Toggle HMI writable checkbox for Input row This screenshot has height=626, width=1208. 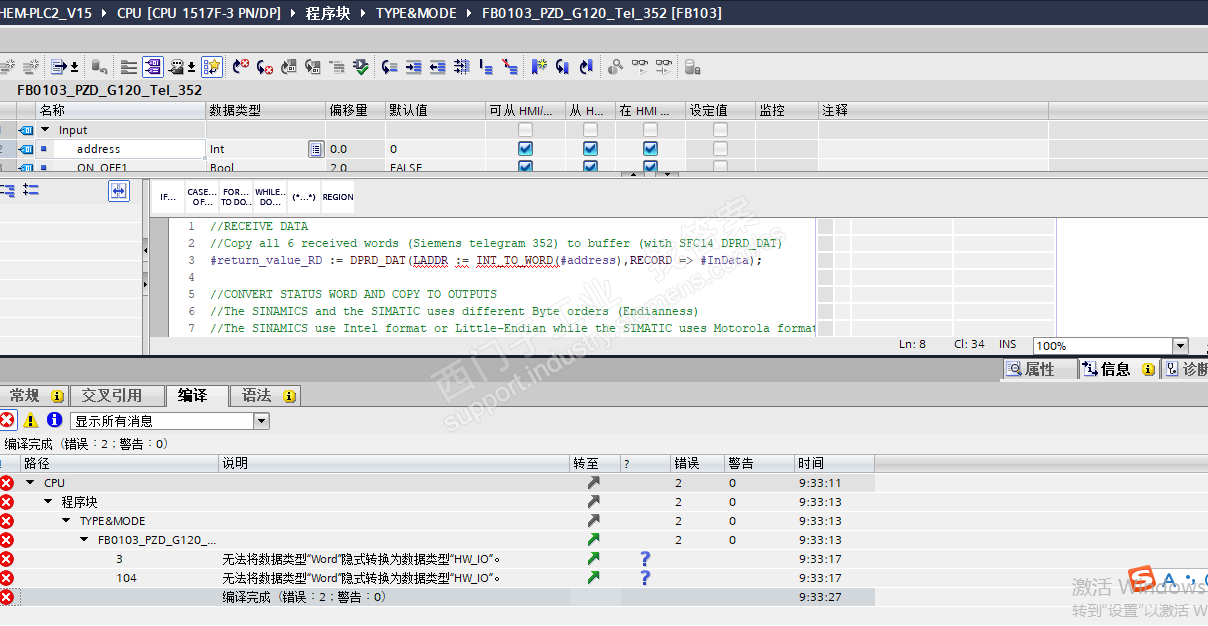point(590,130)
